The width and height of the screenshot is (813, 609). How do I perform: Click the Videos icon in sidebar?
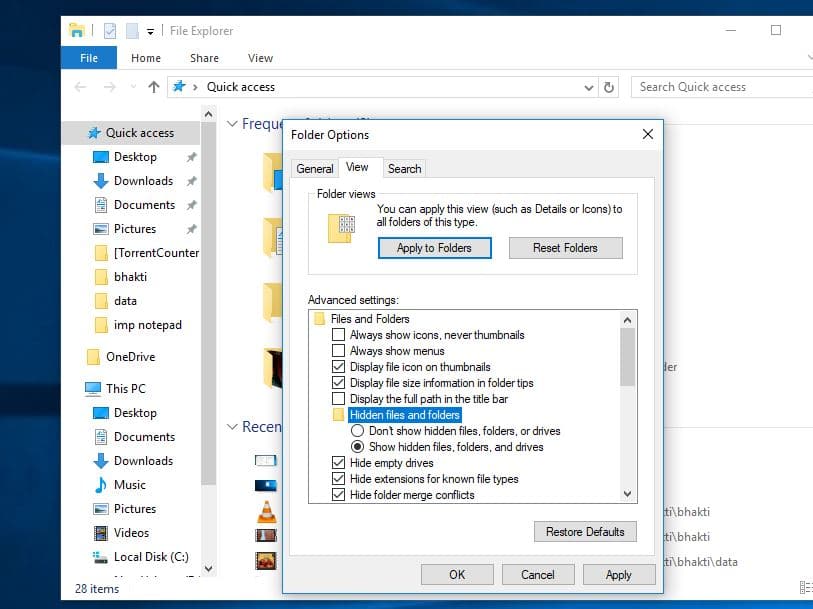100,533
